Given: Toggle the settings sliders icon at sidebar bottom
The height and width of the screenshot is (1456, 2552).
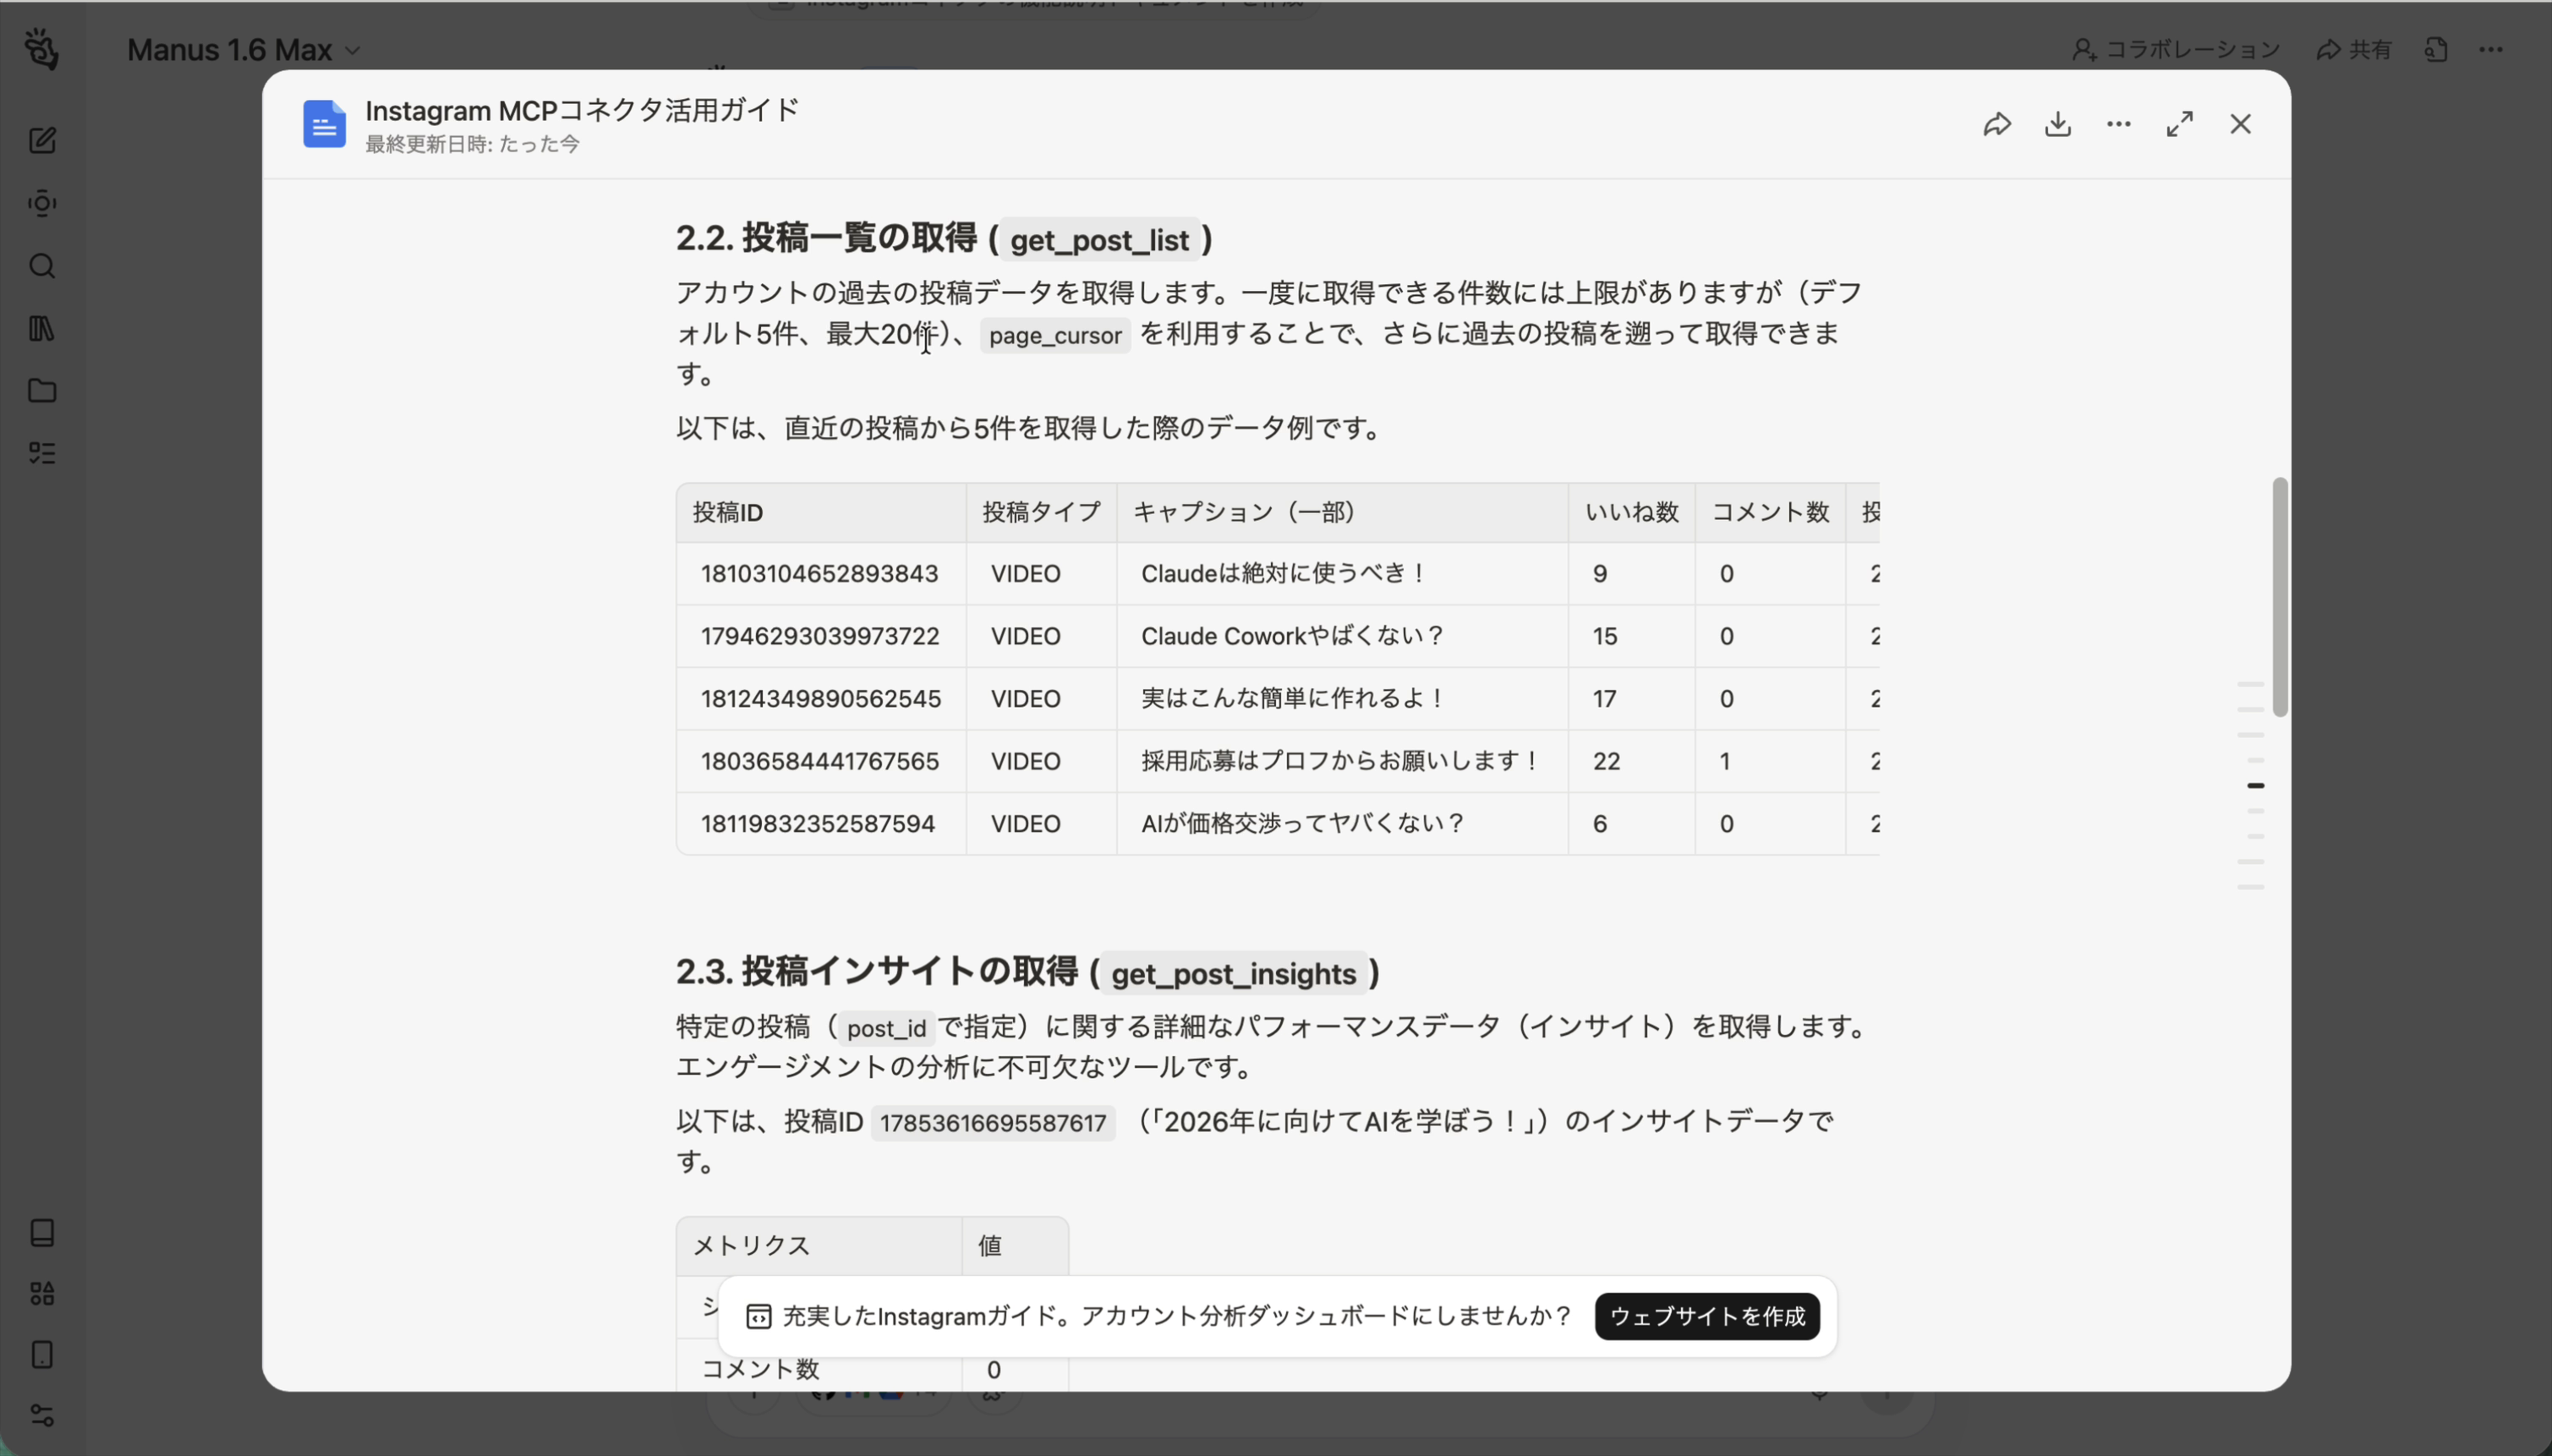Looking at the screenshot, I should (41, 1416).
